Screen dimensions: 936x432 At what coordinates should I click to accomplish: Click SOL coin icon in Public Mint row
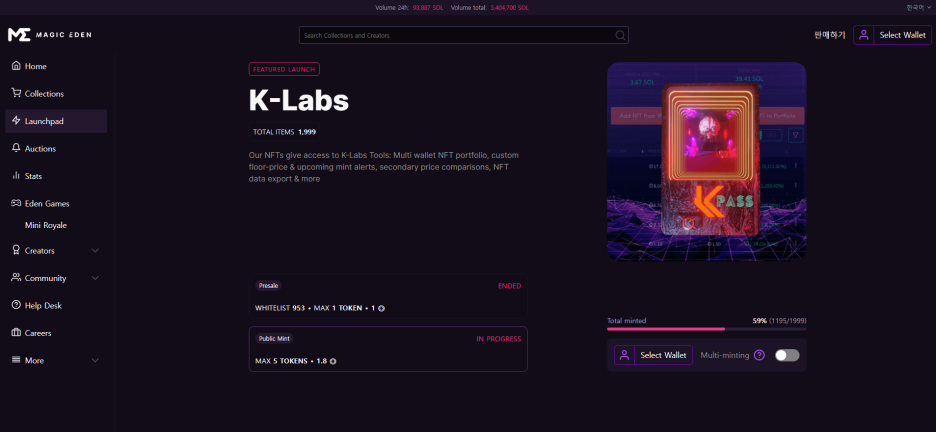[333, 361]
